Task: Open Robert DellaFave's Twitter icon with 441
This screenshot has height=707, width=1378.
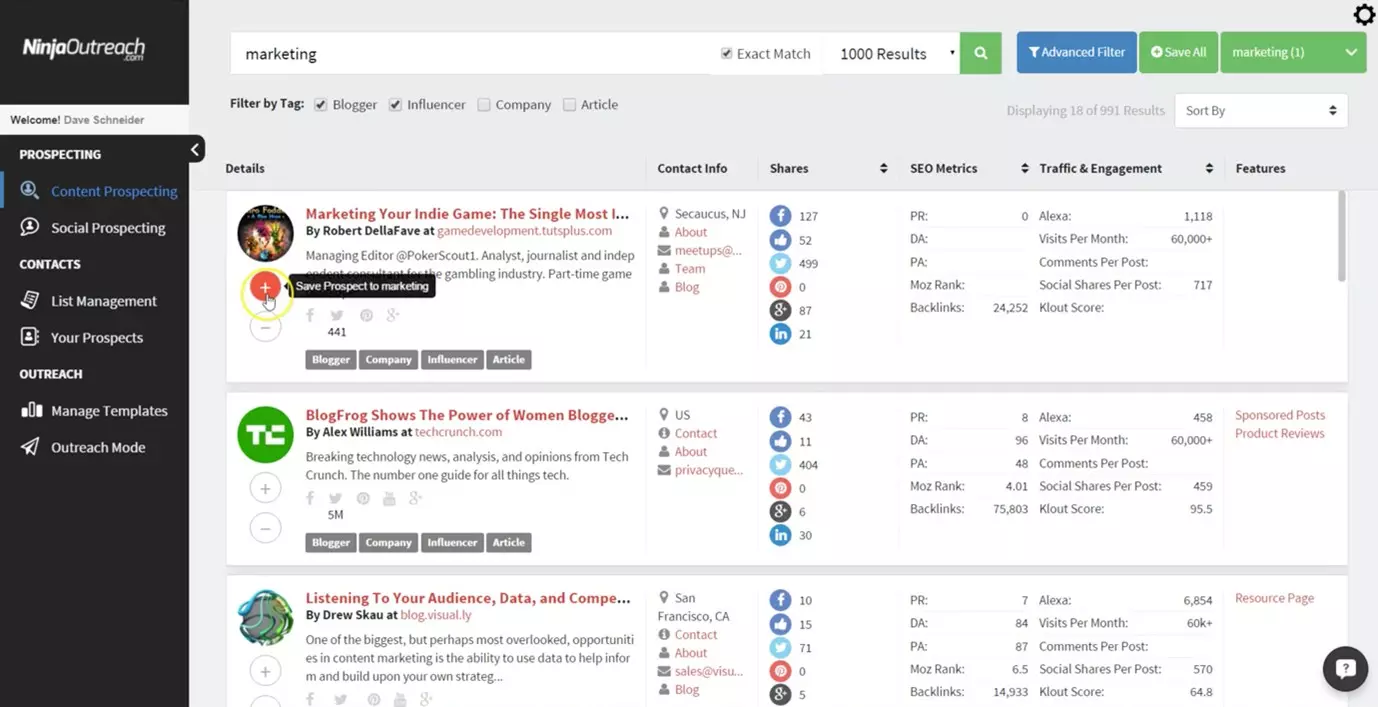Action: (x=337, y=315)
